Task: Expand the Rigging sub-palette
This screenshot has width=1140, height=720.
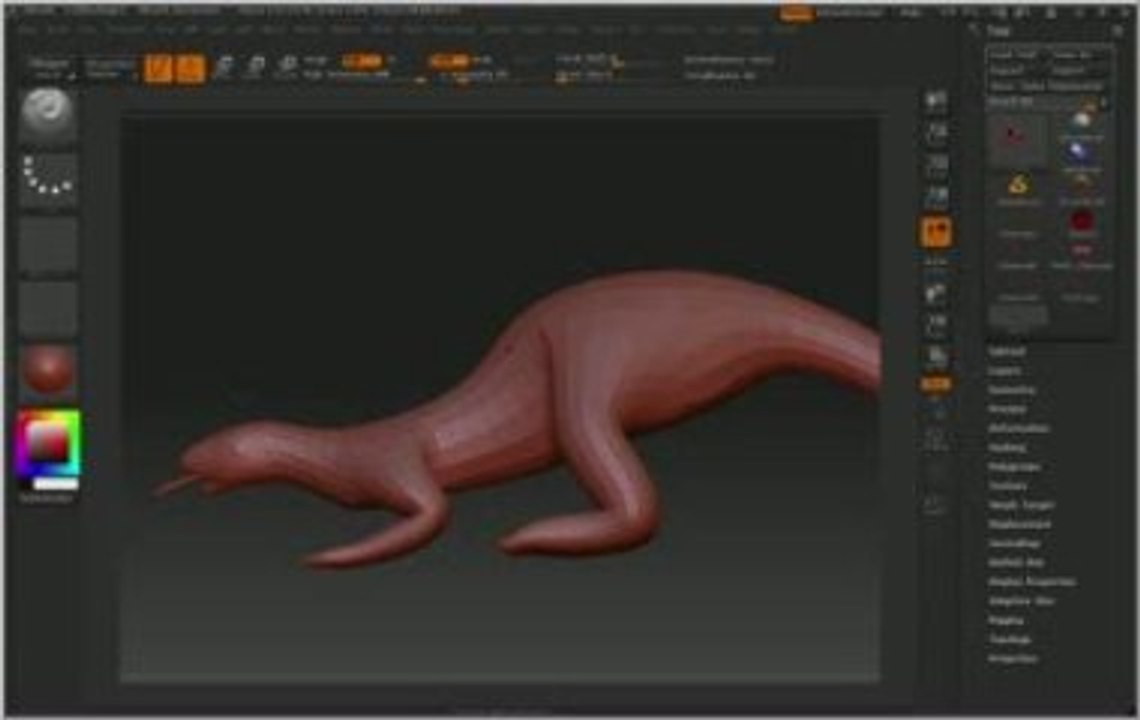Action: click(x=1005, y=620)
